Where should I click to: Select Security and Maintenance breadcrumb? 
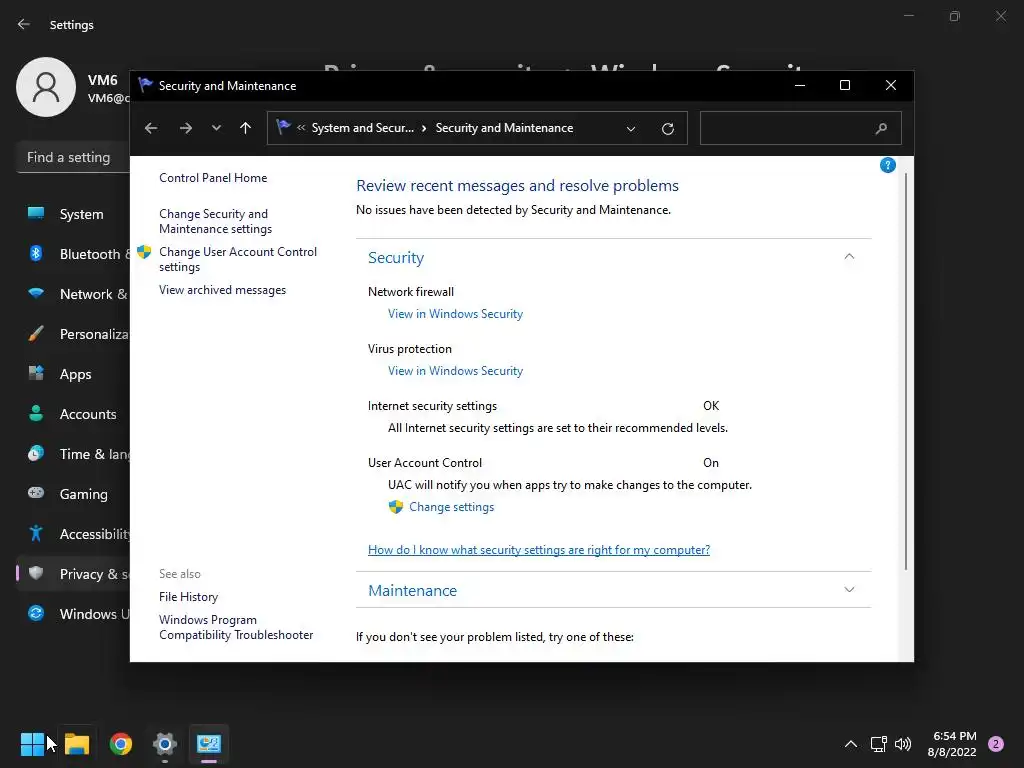pos(504,128)
